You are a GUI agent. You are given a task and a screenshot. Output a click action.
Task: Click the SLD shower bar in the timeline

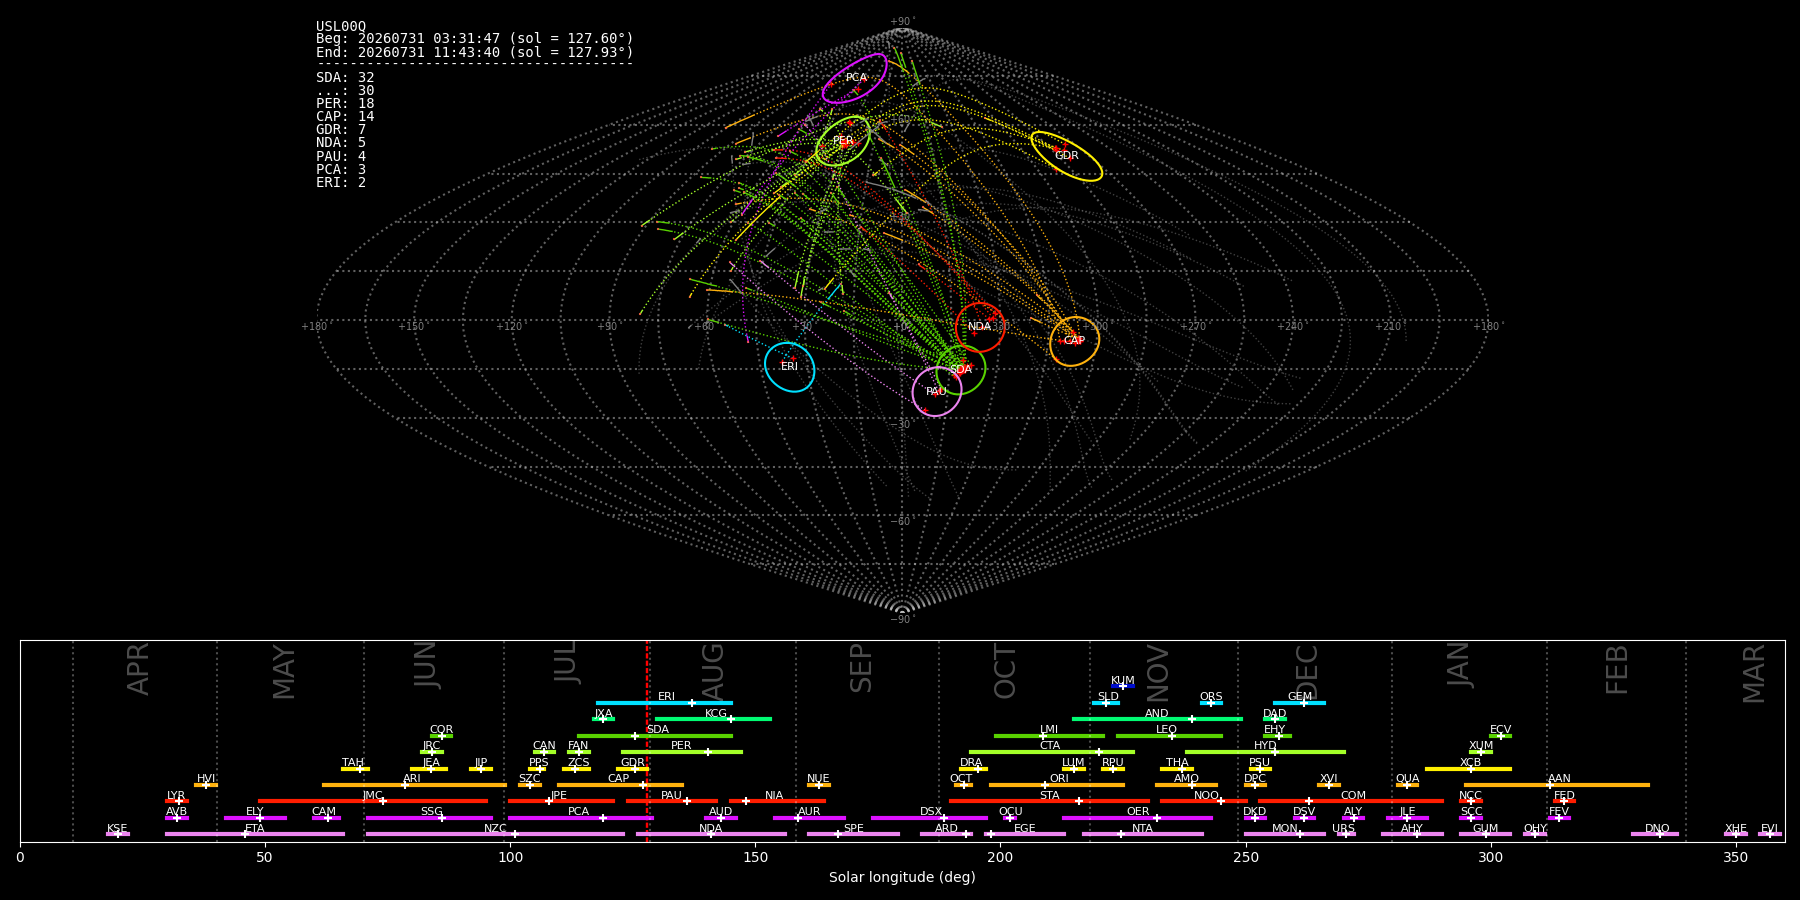point(1106,703)
